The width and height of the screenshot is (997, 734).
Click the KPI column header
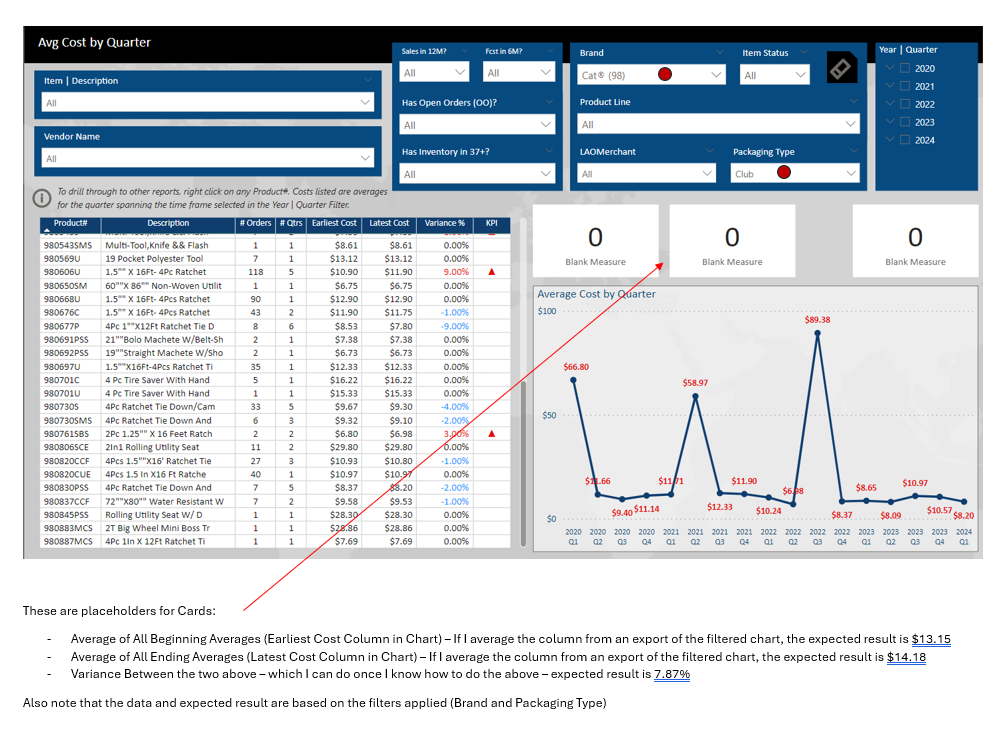[x=492, y=223]
